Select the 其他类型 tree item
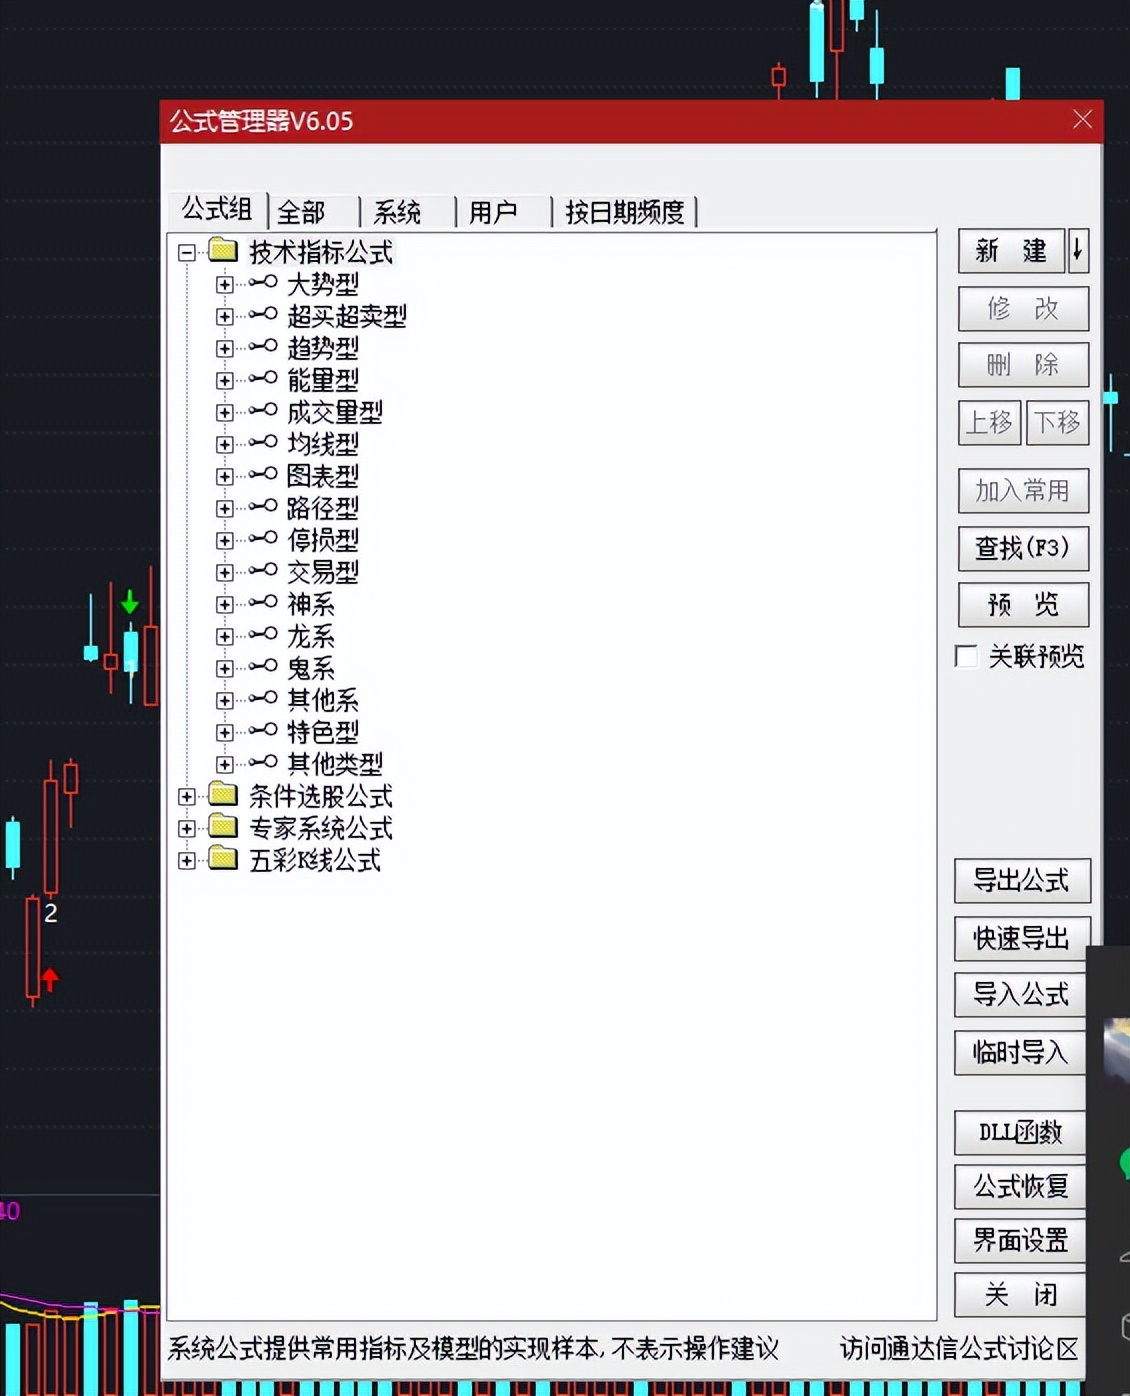Image resolution: width=1130 pixels, height=1396 pixels. 334,764
